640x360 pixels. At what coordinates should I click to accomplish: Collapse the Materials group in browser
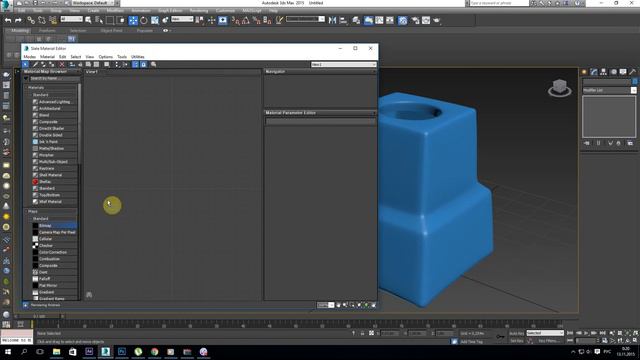coord(26,87)
